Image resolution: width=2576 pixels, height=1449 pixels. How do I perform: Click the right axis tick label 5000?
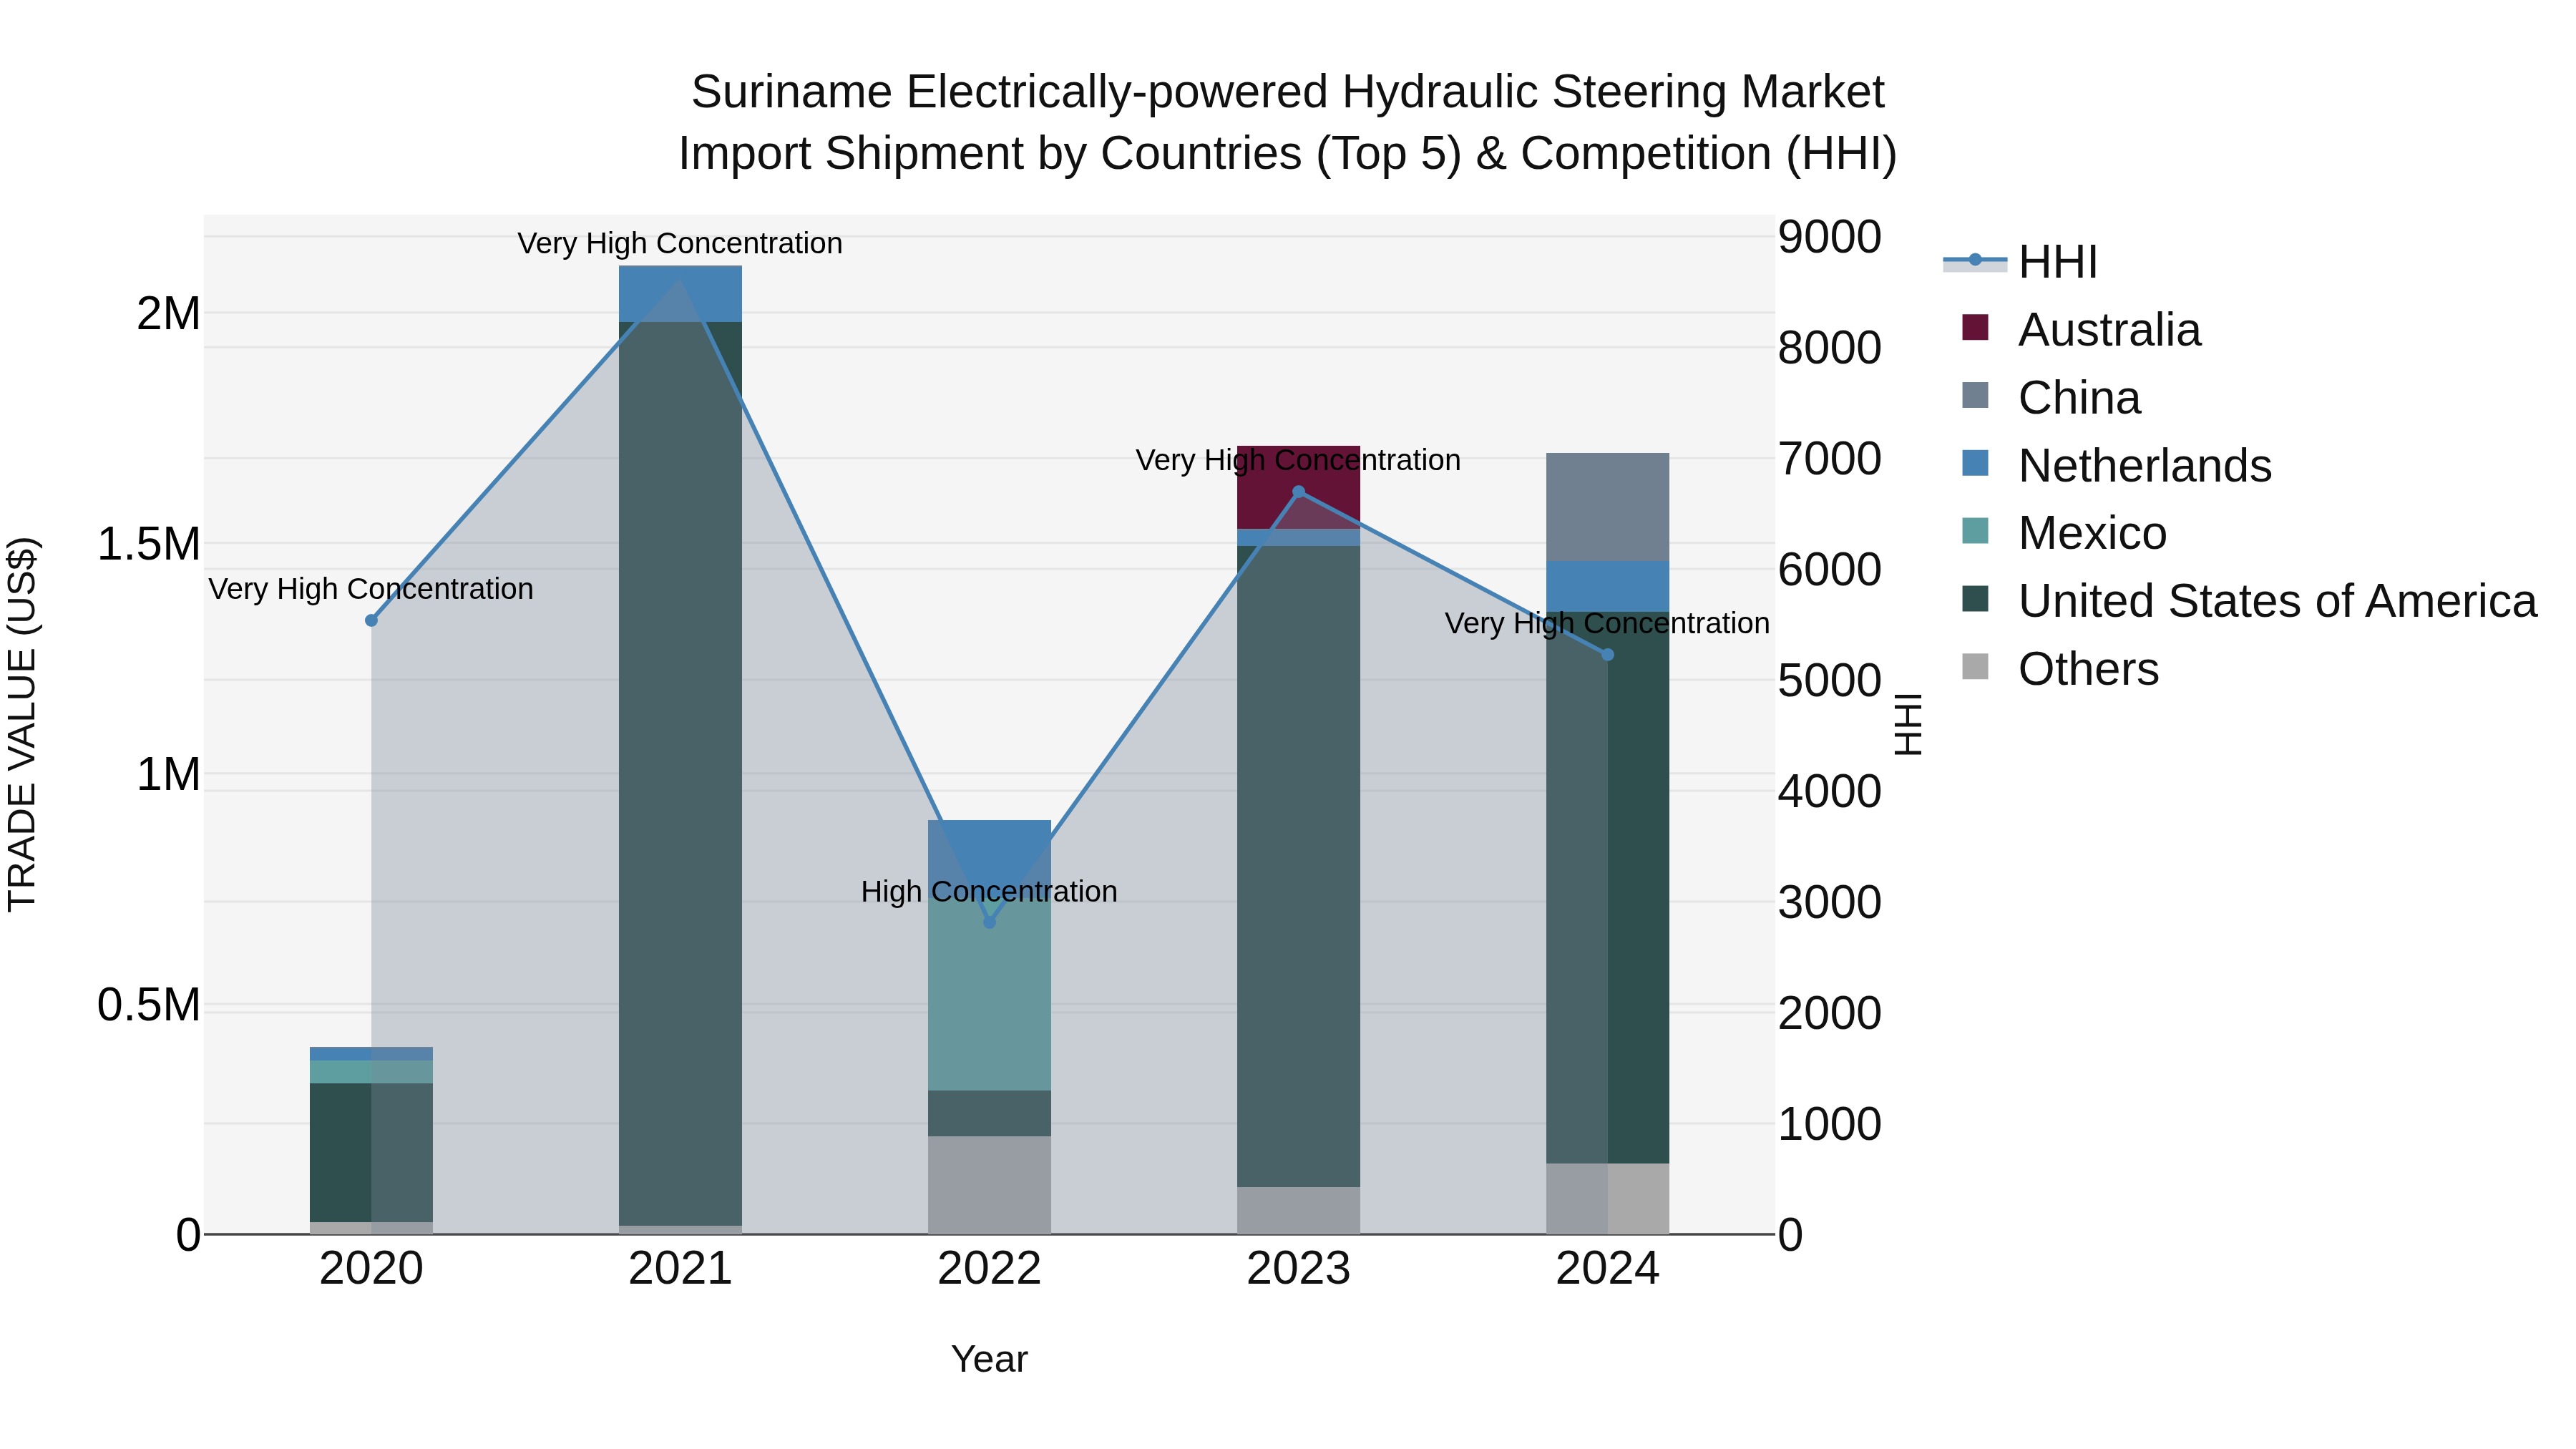coord(1829,681)
